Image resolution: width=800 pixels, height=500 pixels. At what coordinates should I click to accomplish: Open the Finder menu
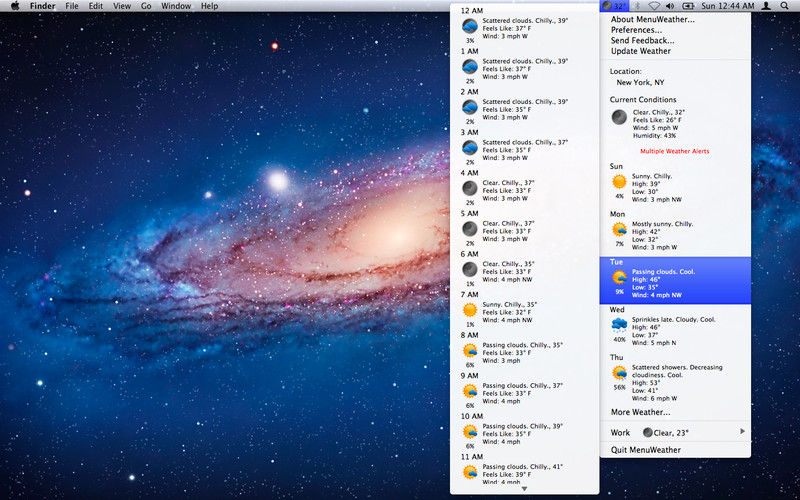[42, 6]
